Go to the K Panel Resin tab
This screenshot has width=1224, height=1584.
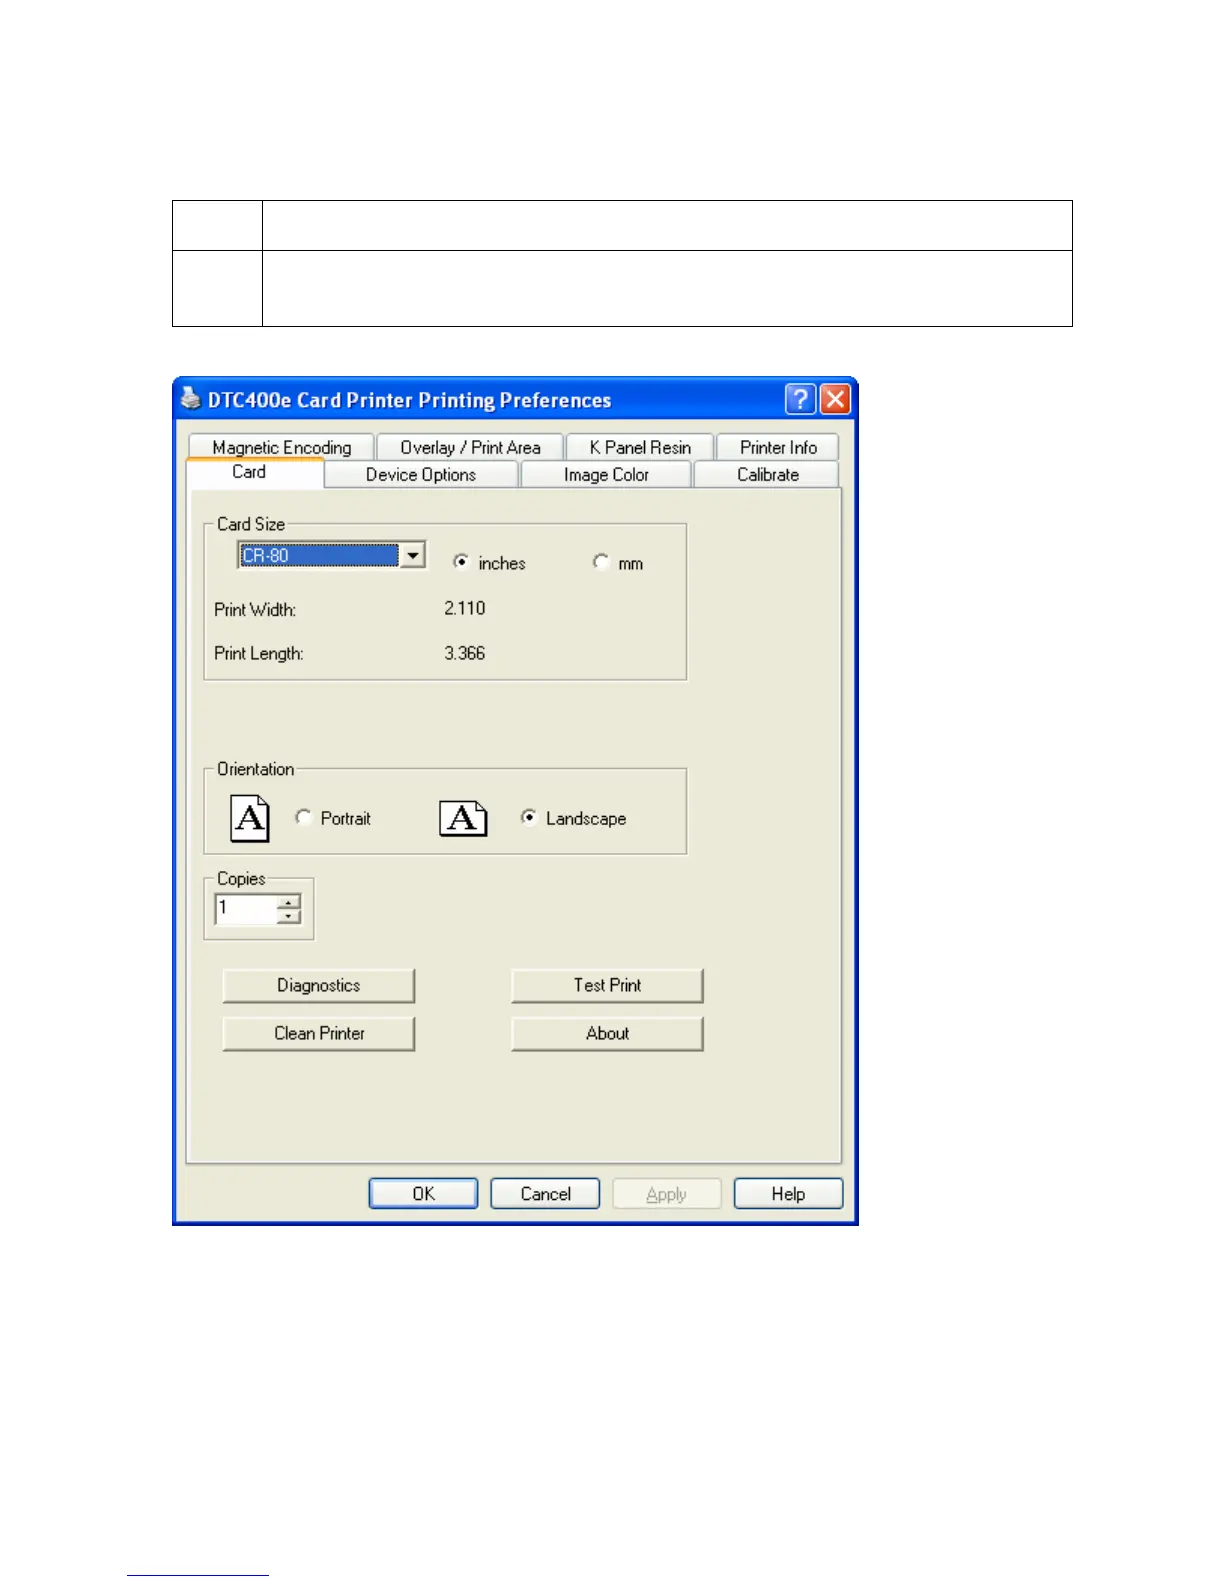pos(640,447)
